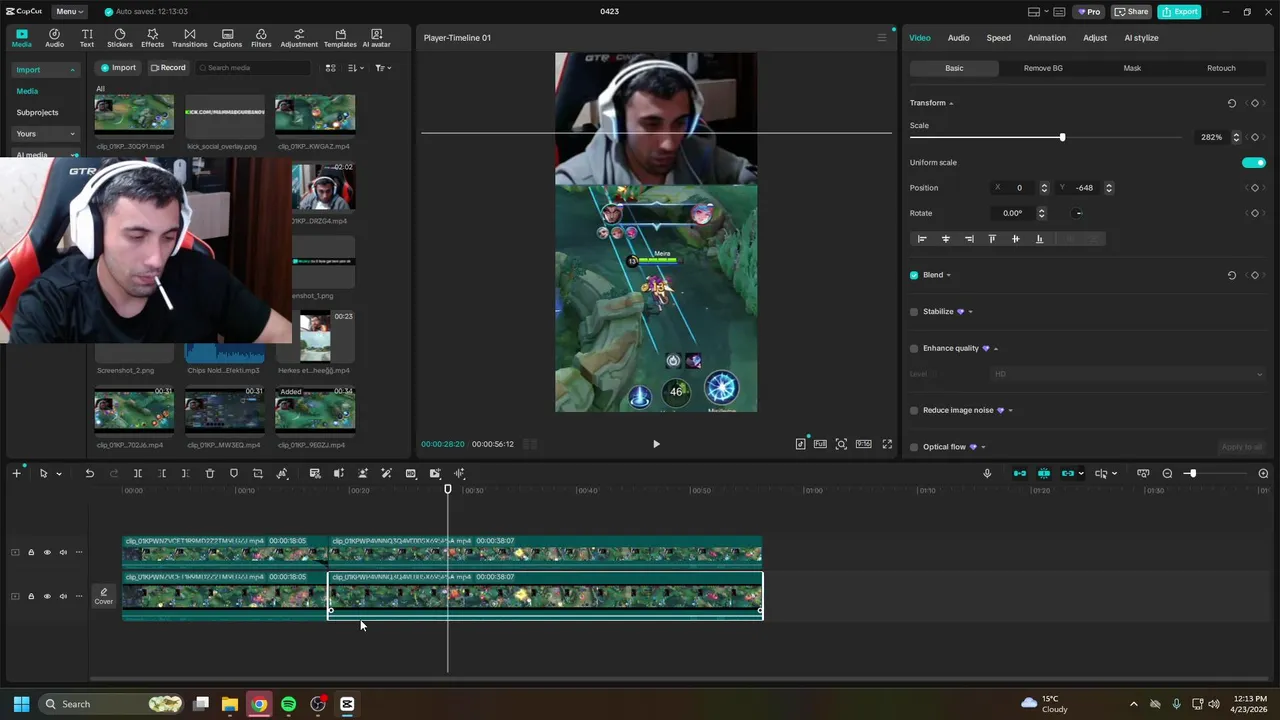Click the crop clip icon in timeline toolbar
This screenshot has height=720, width=1280.
(258, 473)
